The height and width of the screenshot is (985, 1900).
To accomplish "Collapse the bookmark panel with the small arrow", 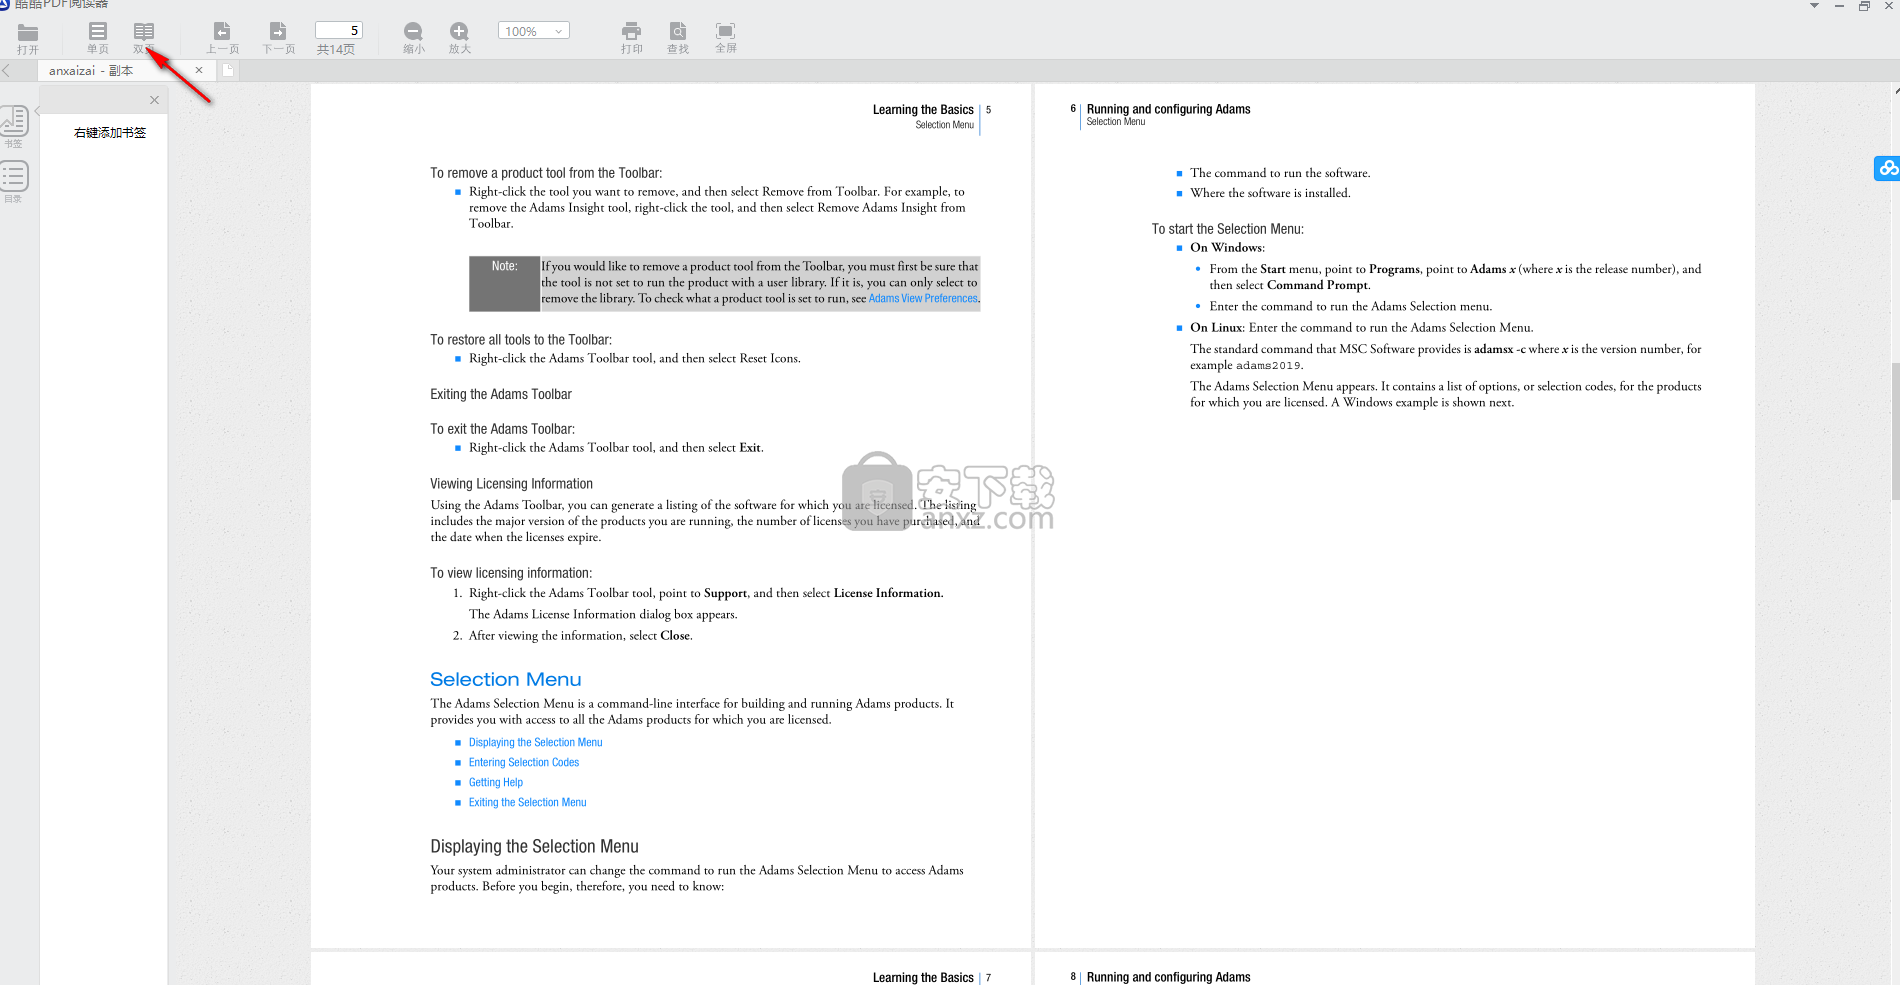I will pyautogui.click(x=37, y=110).
